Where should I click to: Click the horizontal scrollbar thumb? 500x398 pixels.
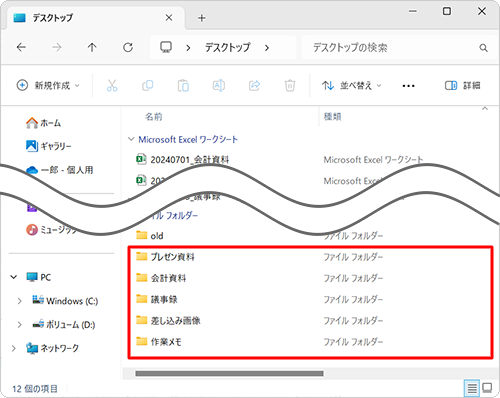point(229,373)
